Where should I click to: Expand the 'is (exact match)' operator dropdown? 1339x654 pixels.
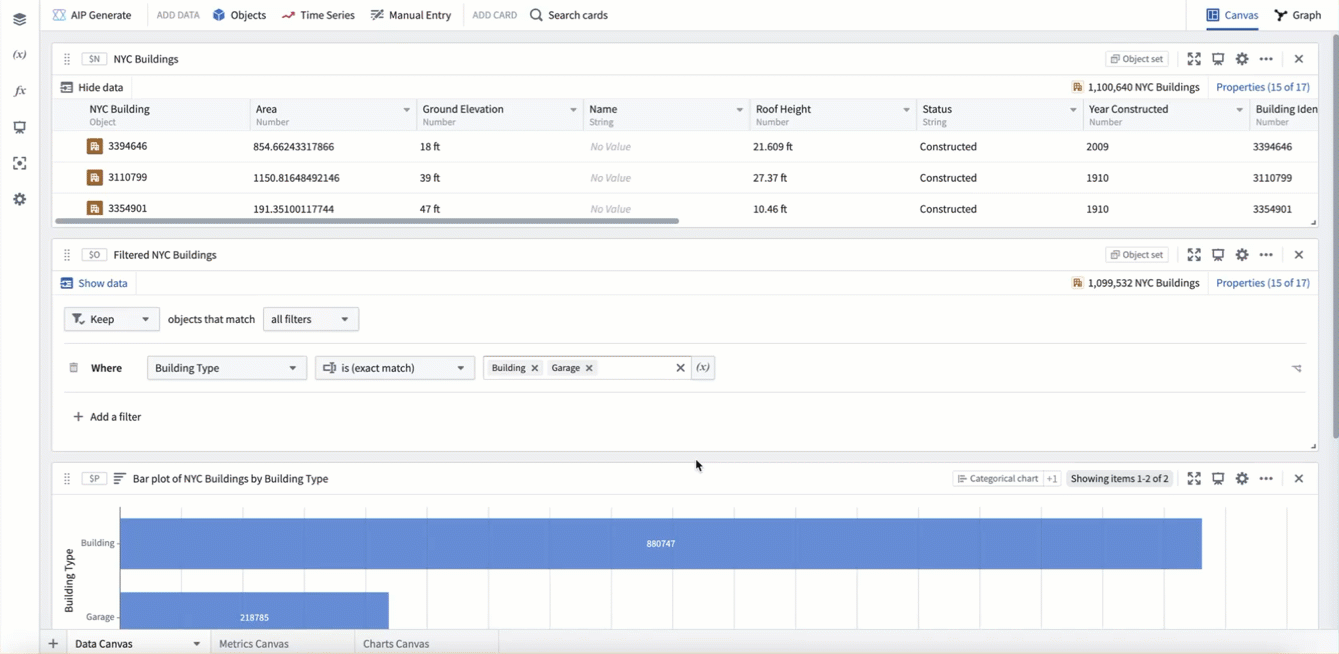click(394, 368)
